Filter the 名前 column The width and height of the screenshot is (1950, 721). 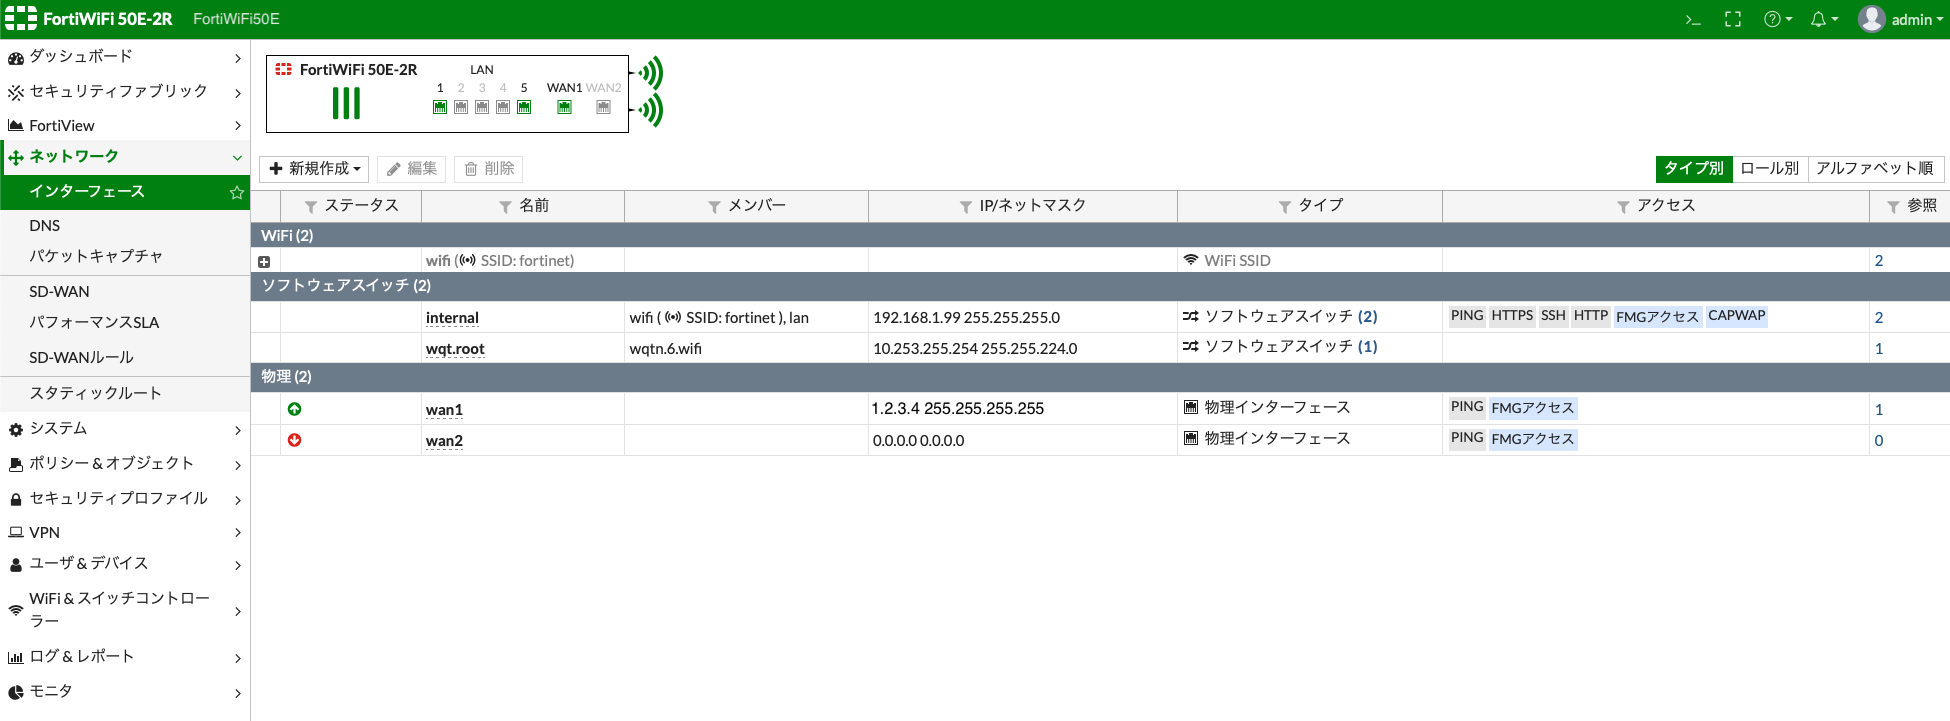click(505, 207)
